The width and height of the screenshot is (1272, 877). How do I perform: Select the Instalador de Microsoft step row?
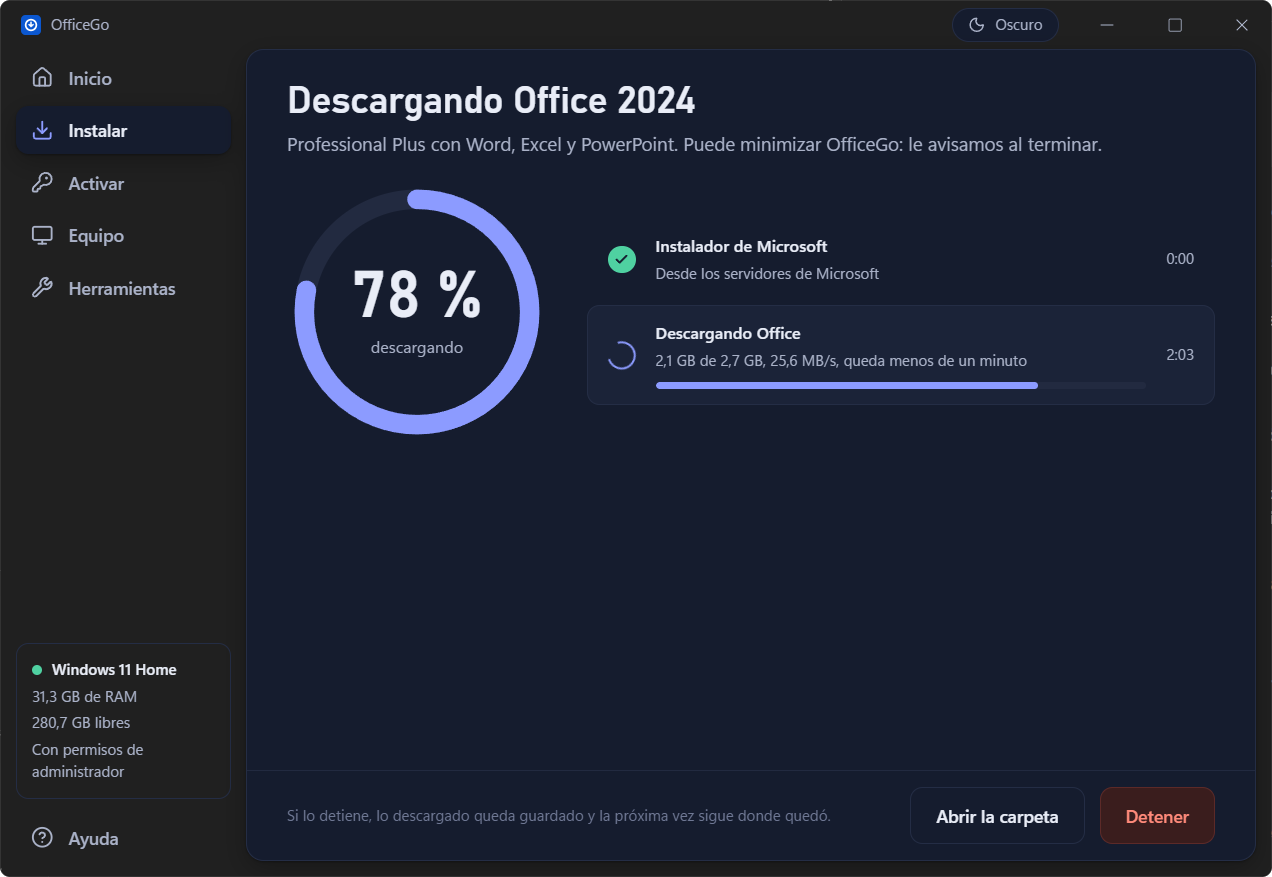tap(900, 259)
